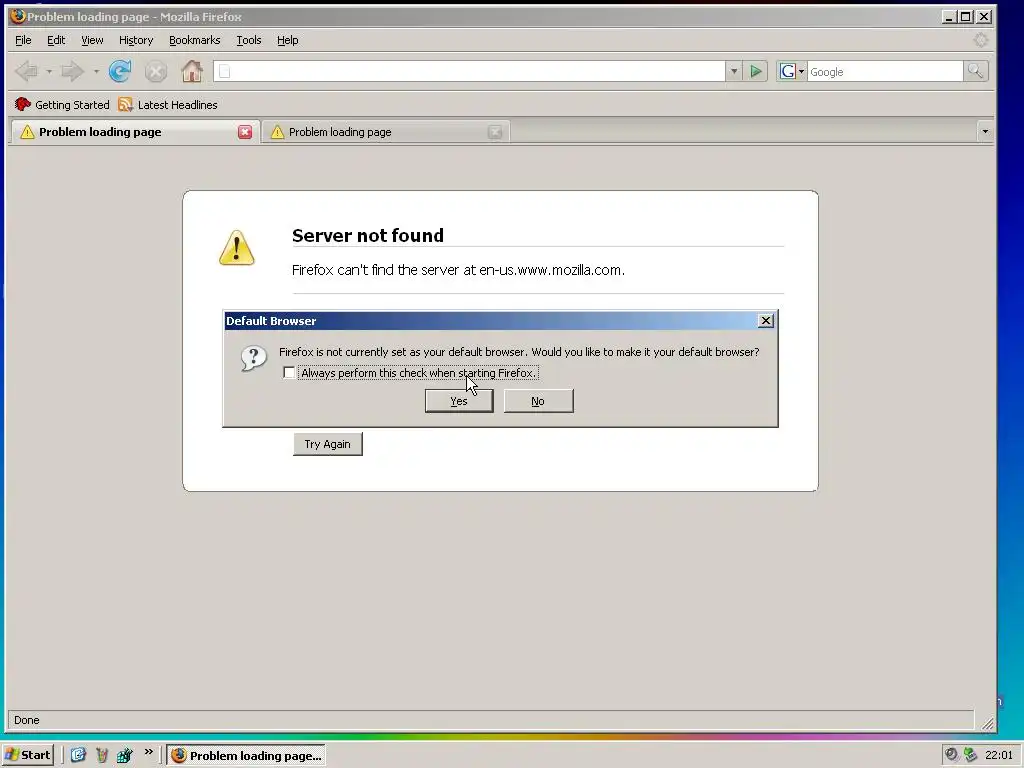Click the Server not found warning icon
The image size is (1024, 768).
click(x=236, y=248)
